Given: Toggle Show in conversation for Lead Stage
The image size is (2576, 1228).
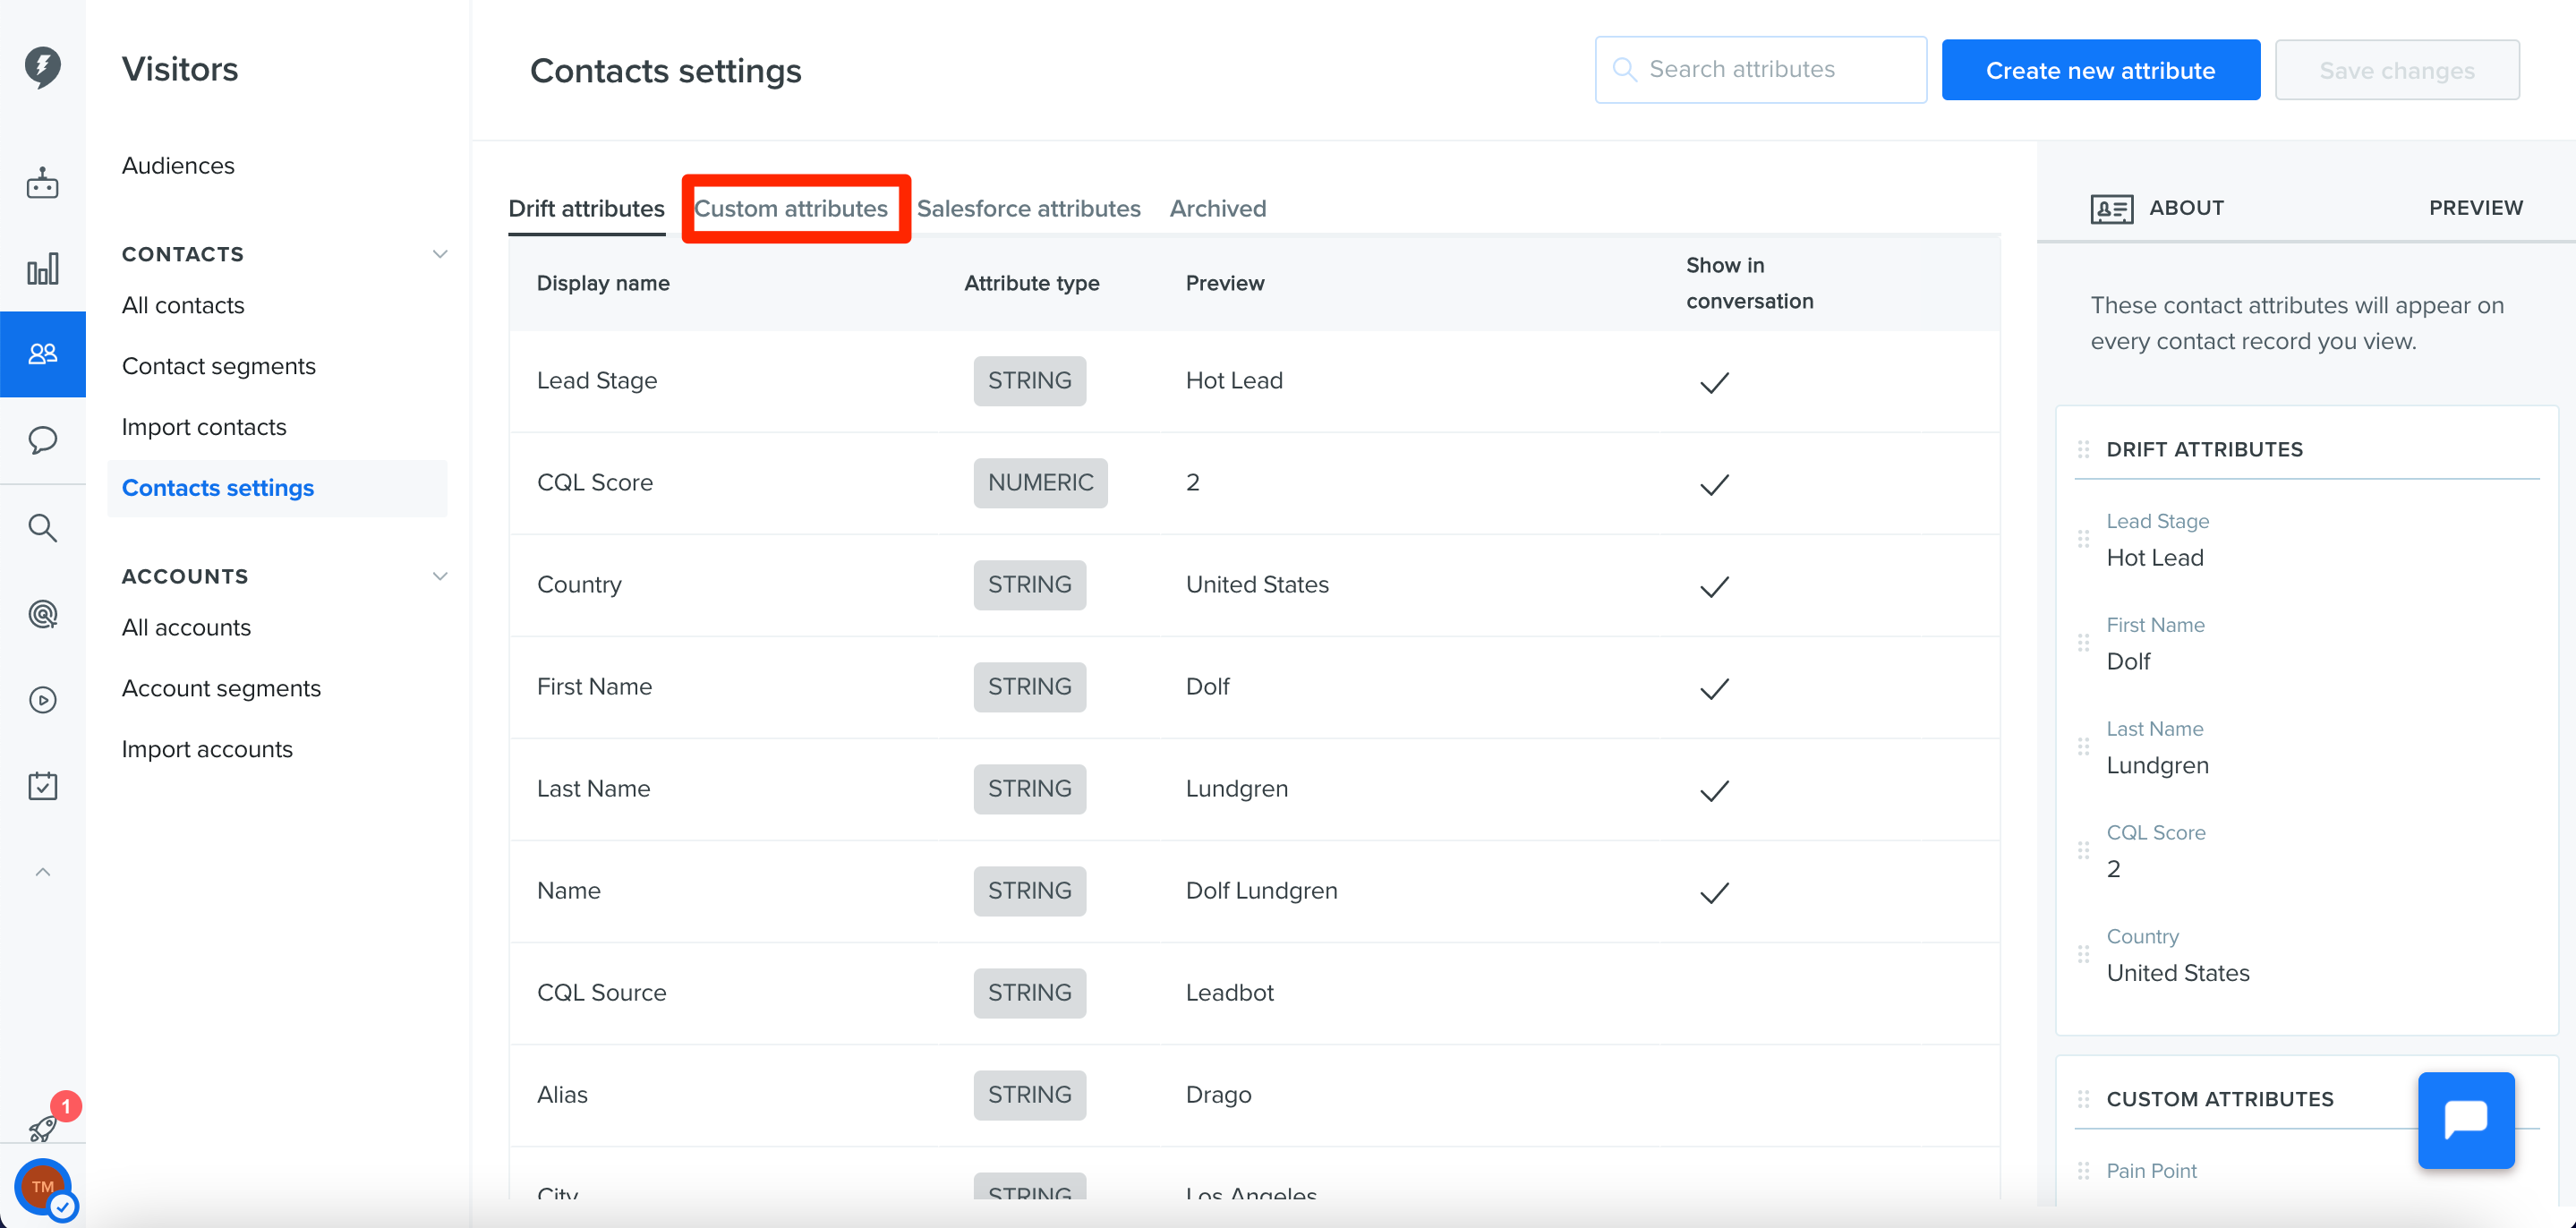Looking at the screenshot, I should coord(1714,382).
